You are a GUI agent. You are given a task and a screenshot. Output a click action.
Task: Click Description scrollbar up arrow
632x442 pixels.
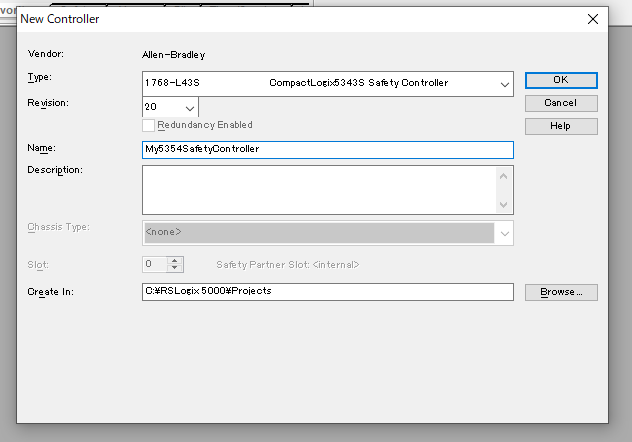[x=503, y=176]
